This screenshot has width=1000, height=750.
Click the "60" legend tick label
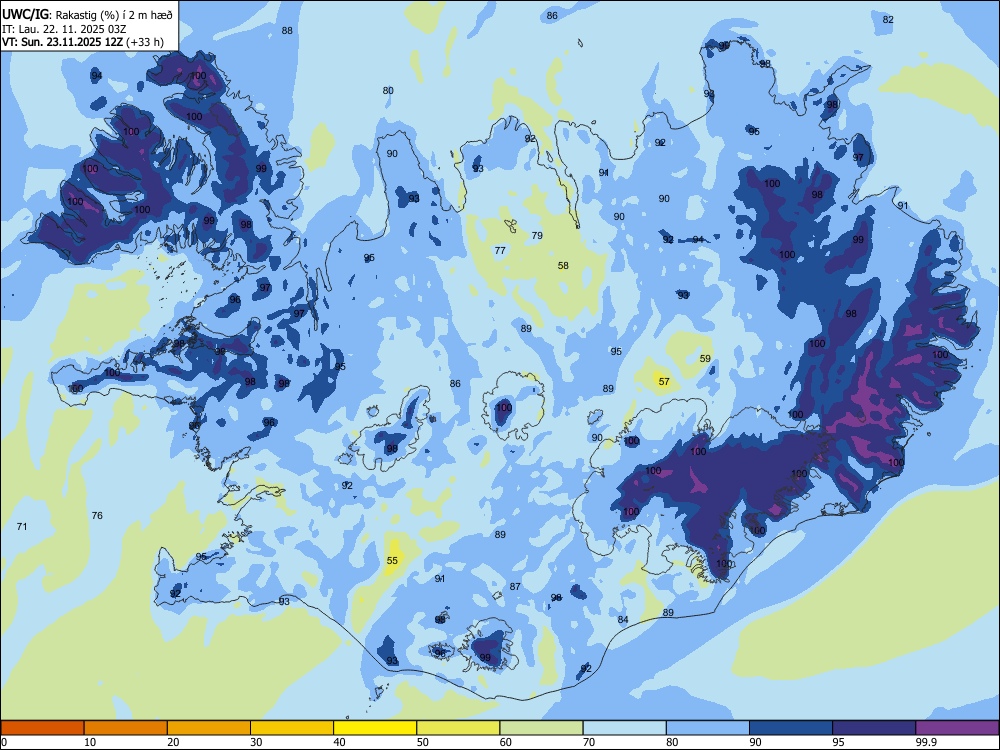click(506, 742)
